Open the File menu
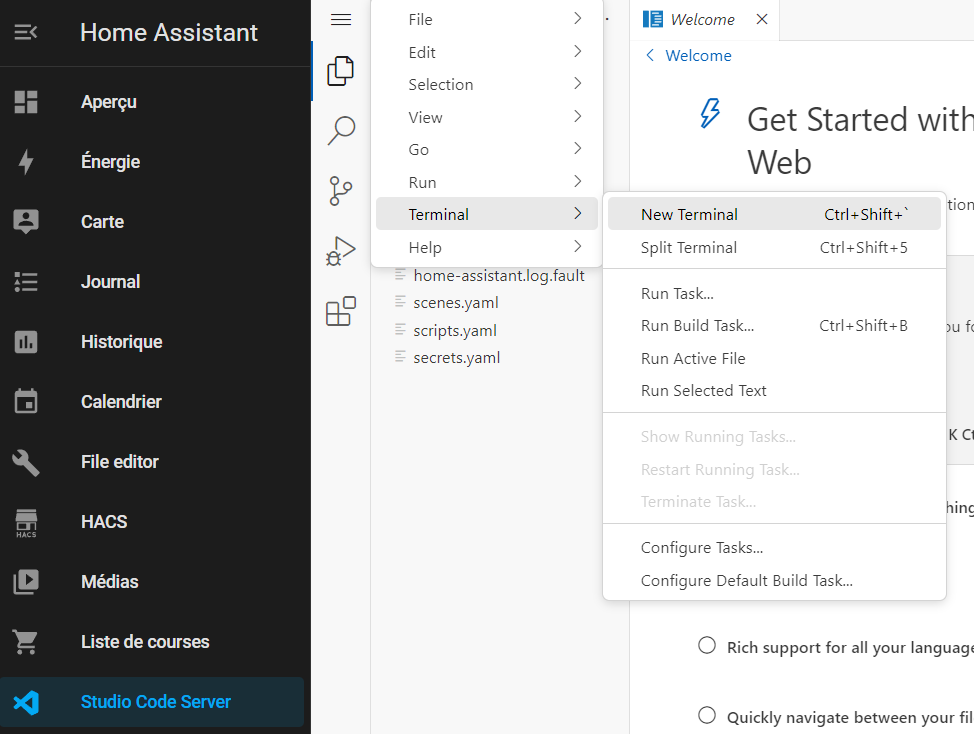Viewport: 974px width, 734px height. click(487, 19)
